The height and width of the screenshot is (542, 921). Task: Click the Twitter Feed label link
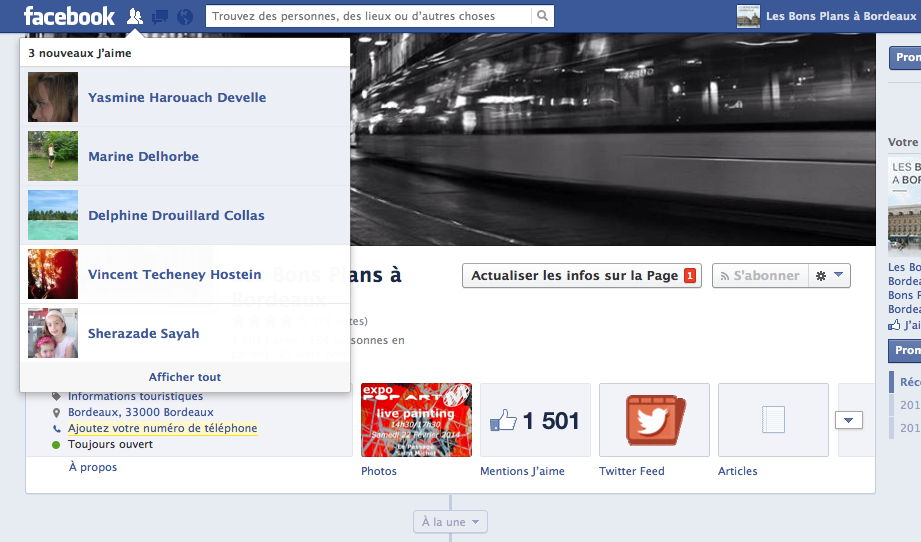631,471
